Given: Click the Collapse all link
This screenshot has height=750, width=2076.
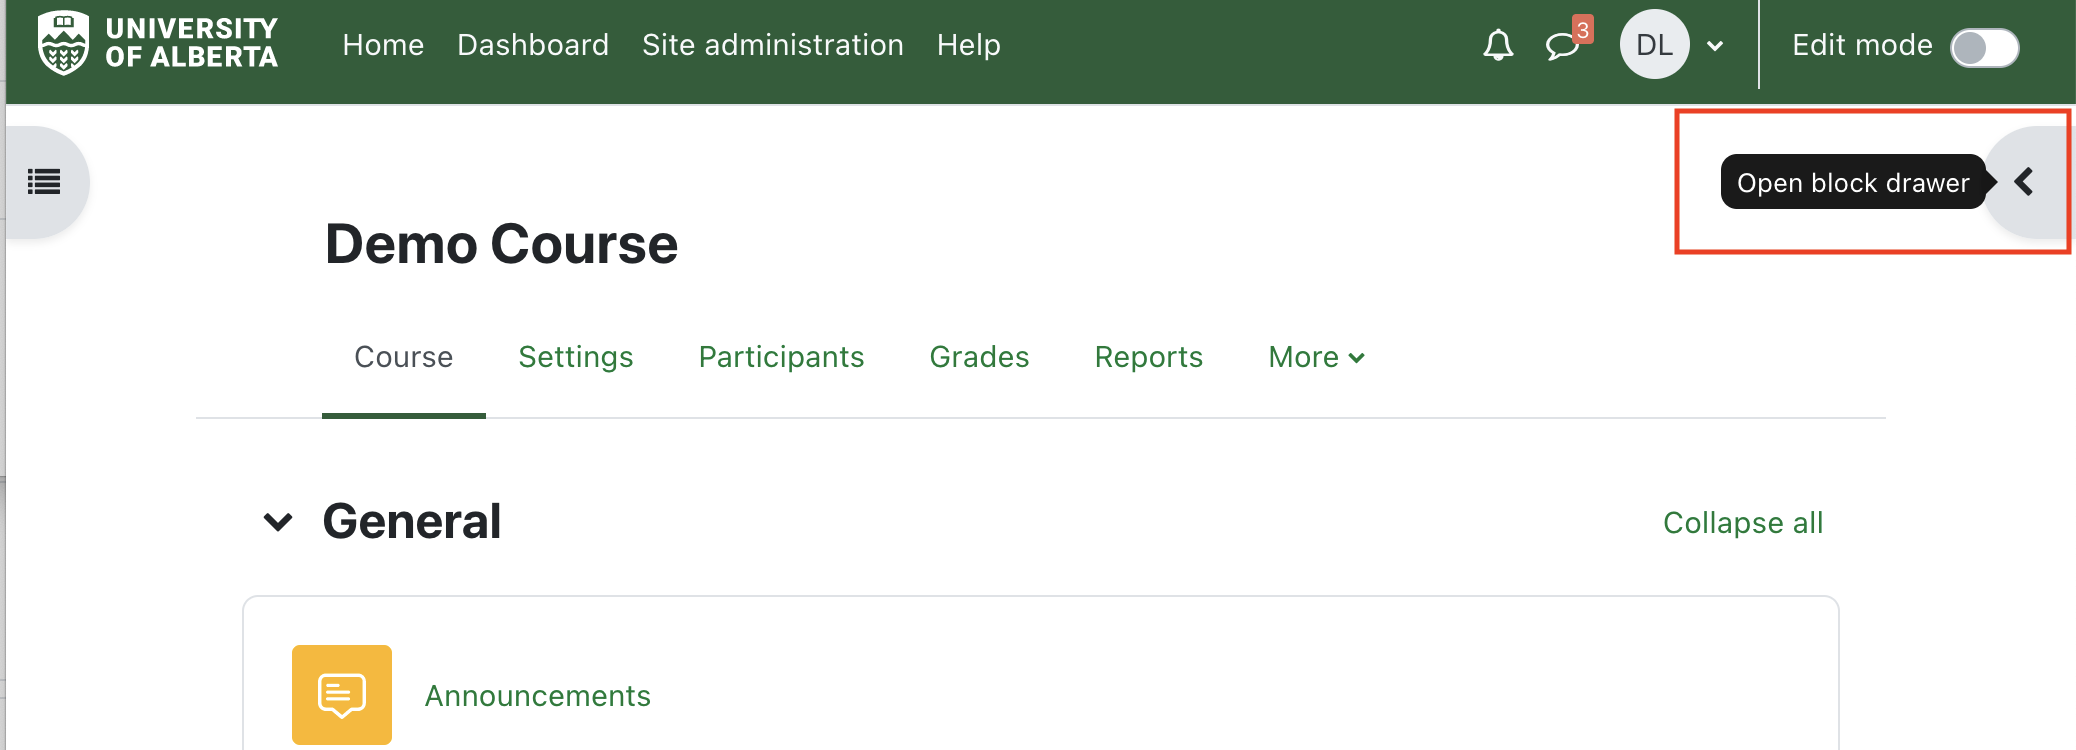Looking at the screenshot, I should point(1742,523).
